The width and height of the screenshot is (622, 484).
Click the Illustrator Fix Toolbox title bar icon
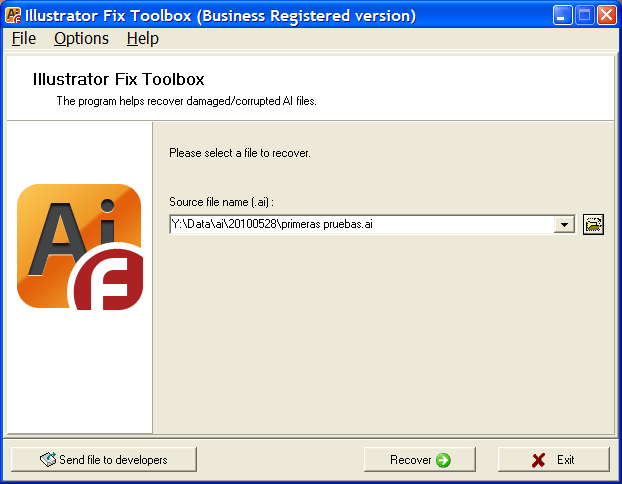click(13, 15)
